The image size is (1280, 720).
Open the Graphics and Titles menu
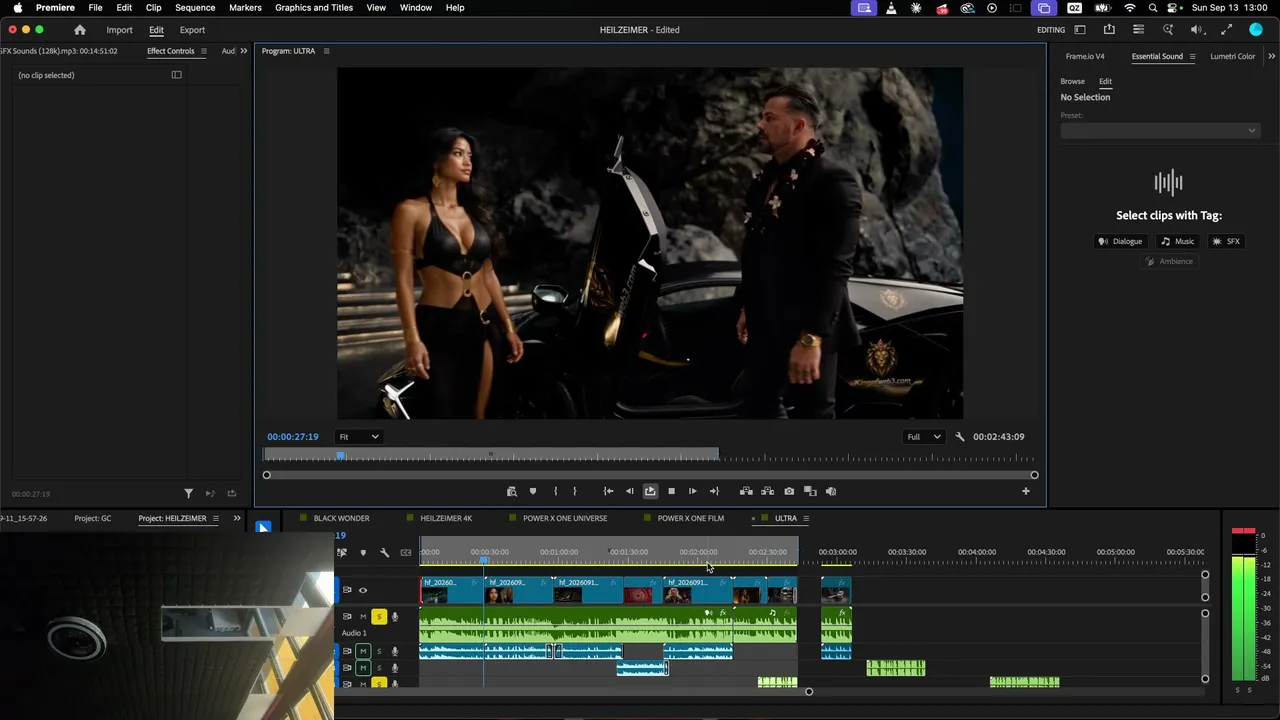tap(314, 8)
